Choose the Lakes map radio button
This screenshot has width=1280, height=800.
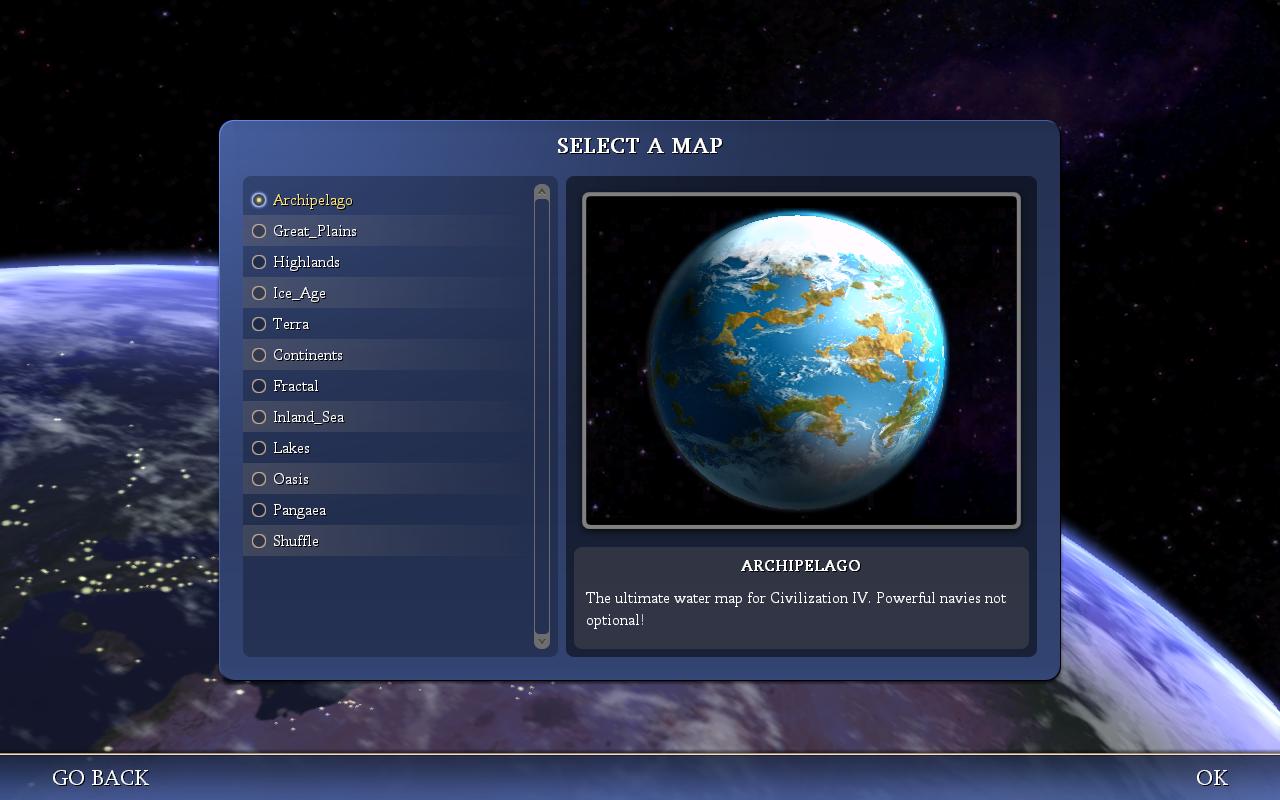259,448
